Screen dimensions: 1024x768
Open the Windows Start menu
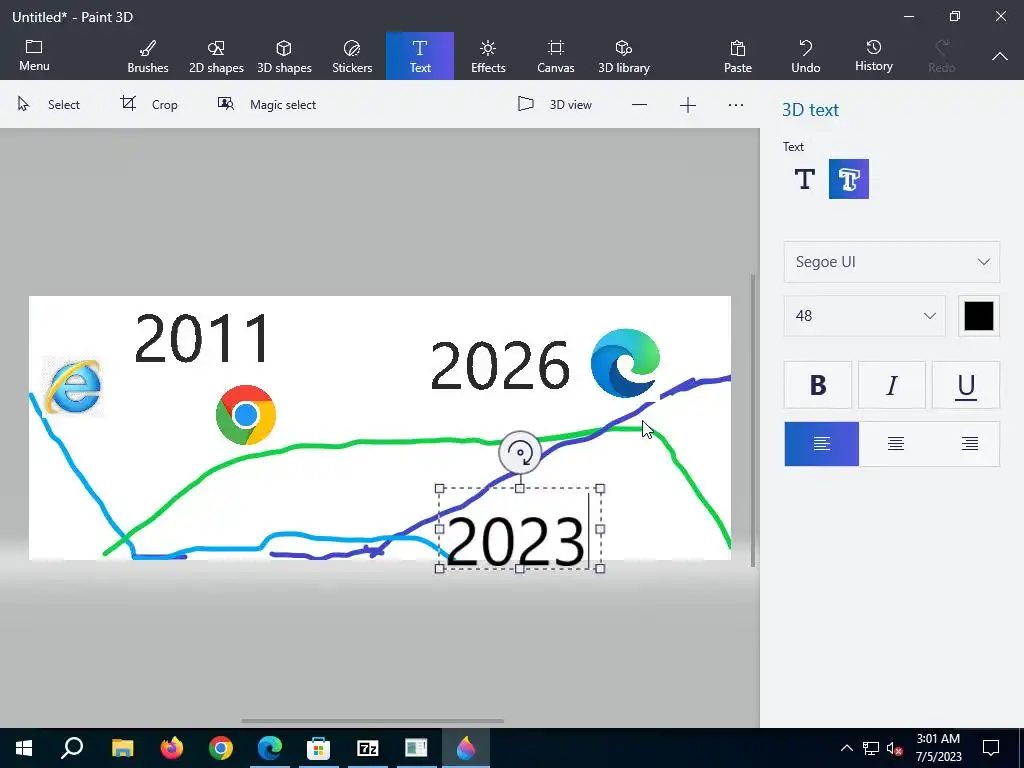(x=24, y=748)
